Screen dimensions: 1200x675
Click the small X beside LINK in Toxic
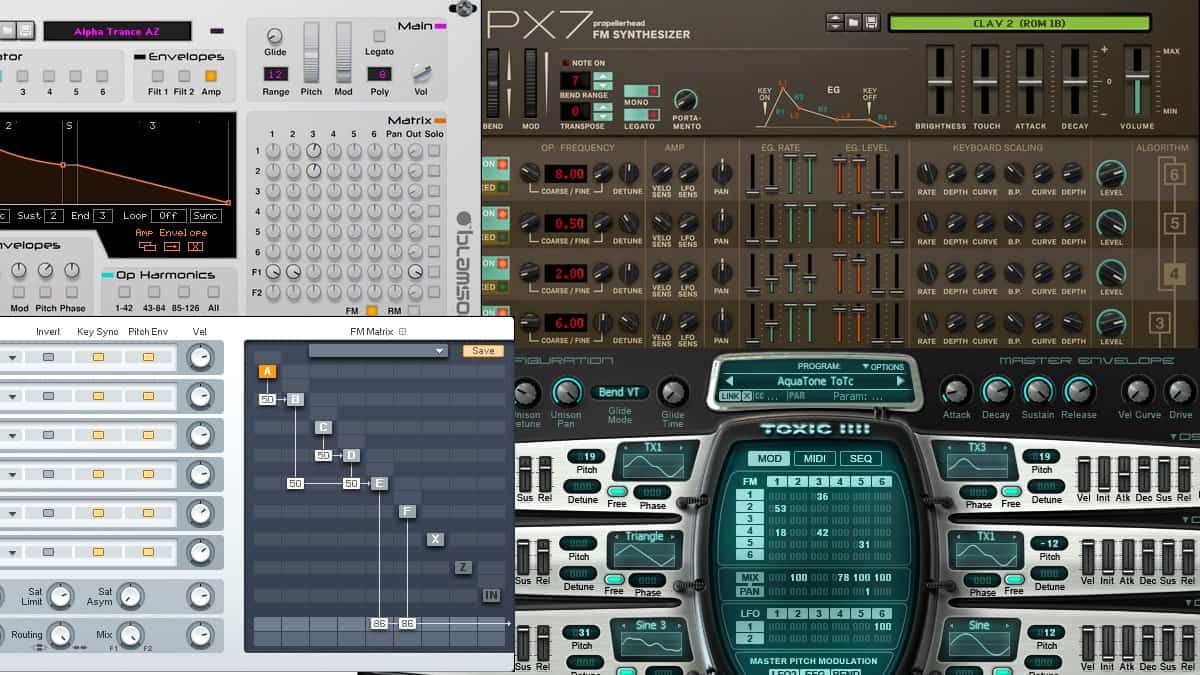click(x=747, y=397)
